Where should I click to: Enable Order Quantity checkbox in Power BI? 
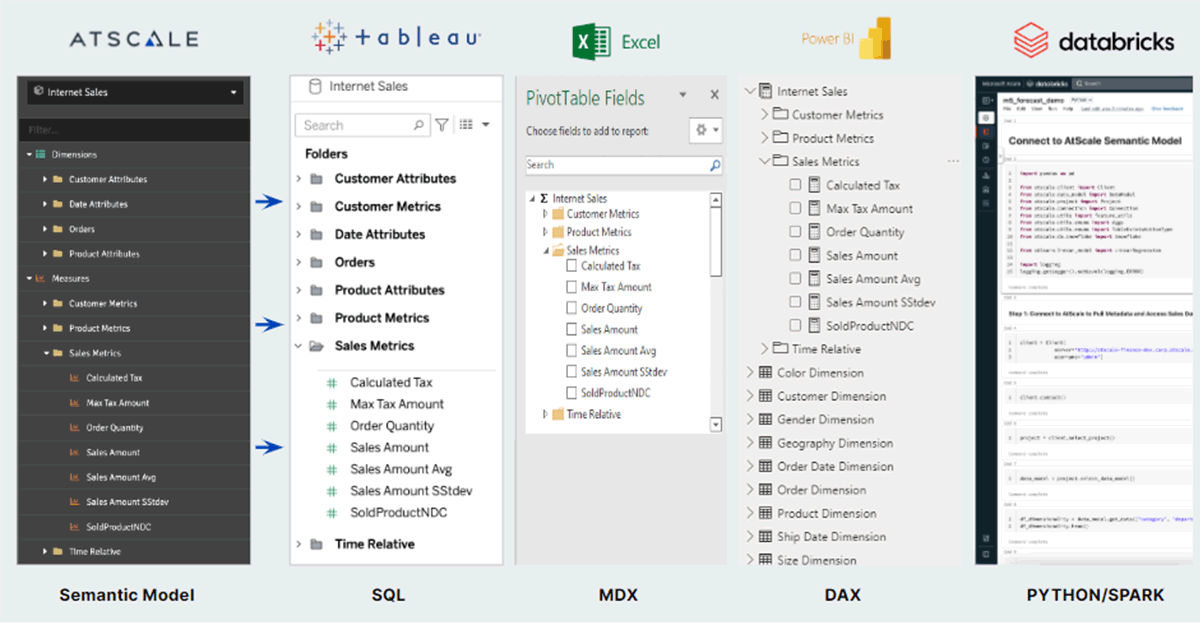[x=795, y=232]
